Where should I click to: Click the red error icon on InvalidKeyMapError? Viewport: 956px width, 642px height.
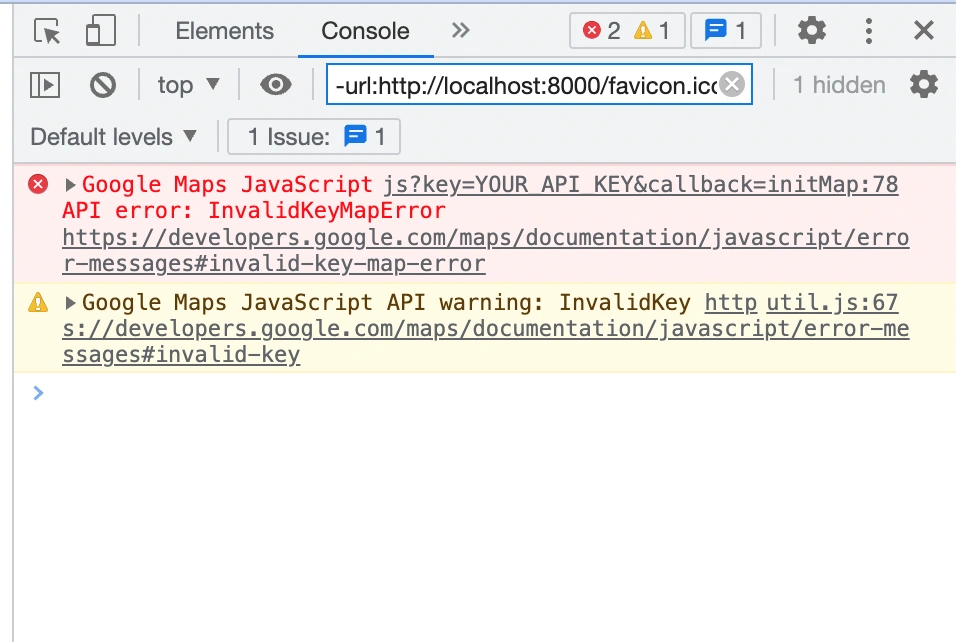[x=38, y=184]
